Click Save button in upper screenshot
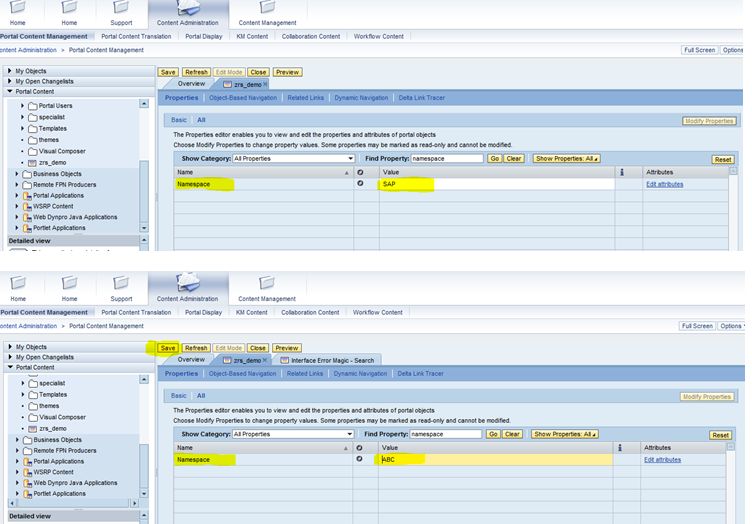 168,72
